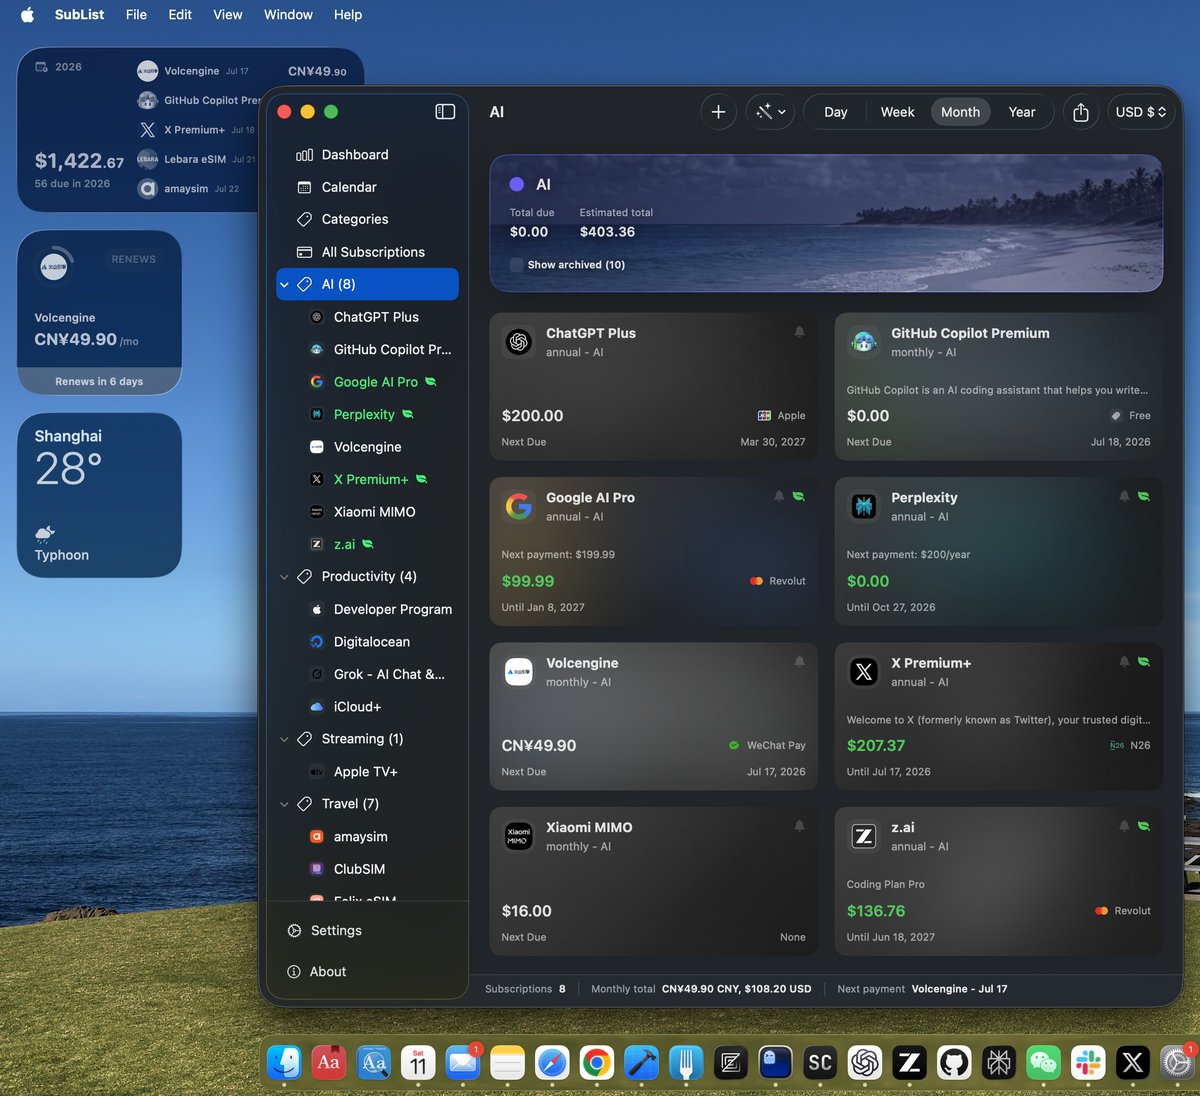Viewport: 1200px width, 1096px height.
Task: Open the USD $ currency selector
Action: (x=1141, y=112)
